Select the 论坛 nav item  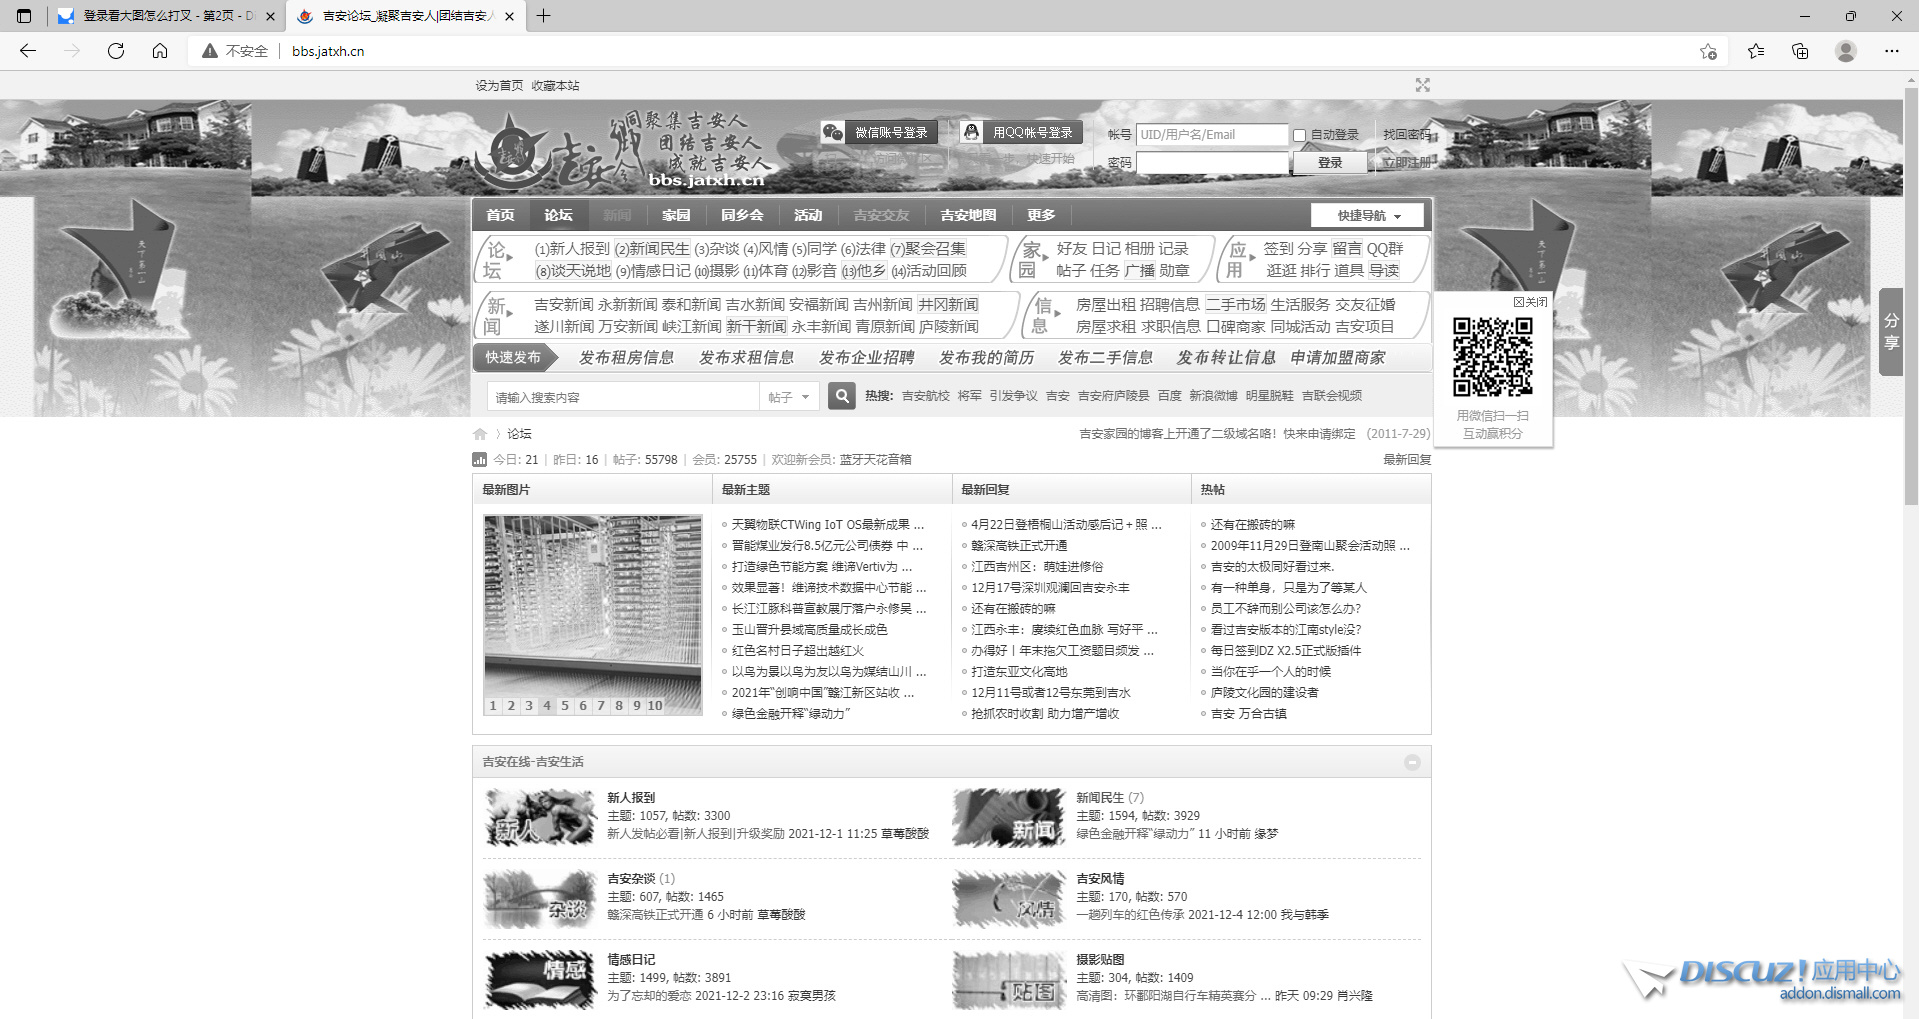[558, 215]
